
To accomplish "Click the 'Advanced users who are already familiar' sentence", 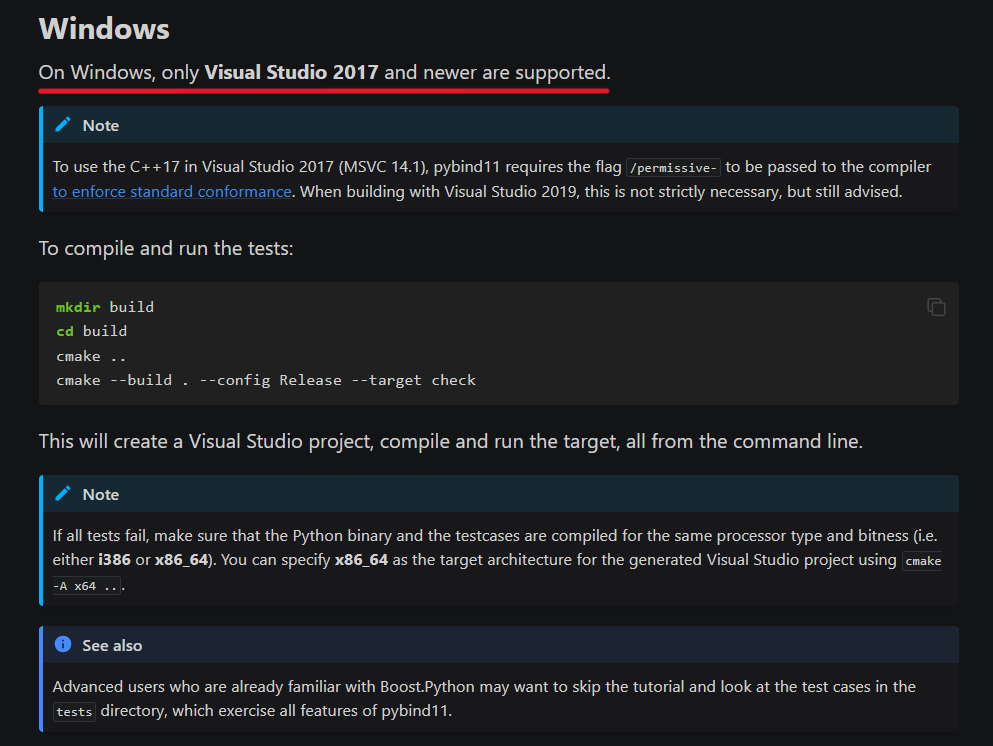I will click(x=484, y=699).
